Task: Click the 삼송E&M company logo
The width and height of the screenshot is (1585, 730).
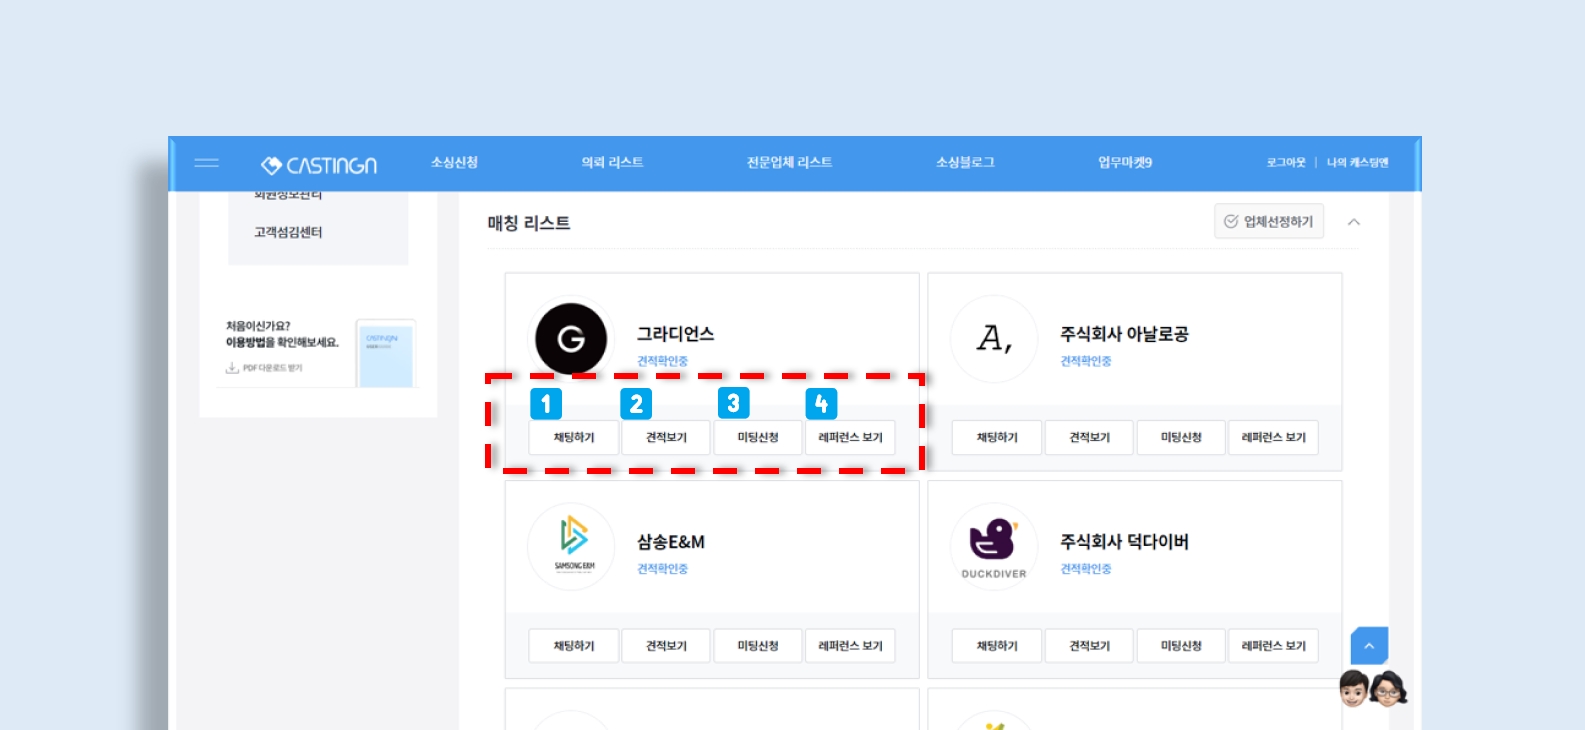Action: click(571, 546)
